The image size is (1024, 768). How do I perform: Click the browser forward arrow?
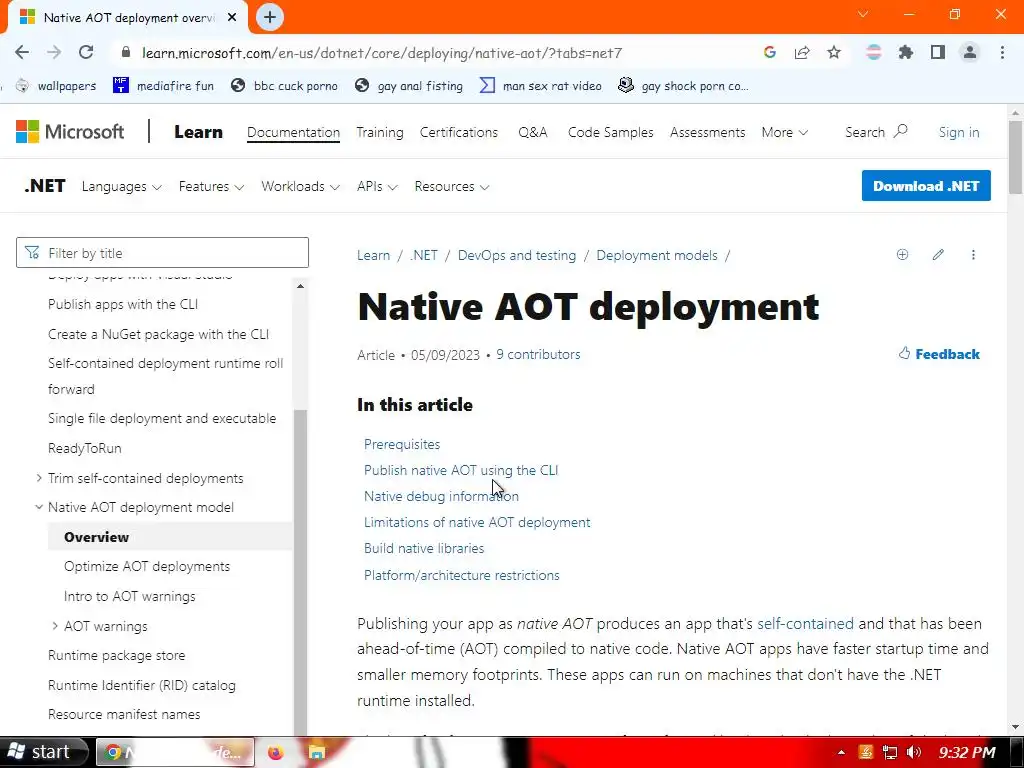click(x=54, y=53)
